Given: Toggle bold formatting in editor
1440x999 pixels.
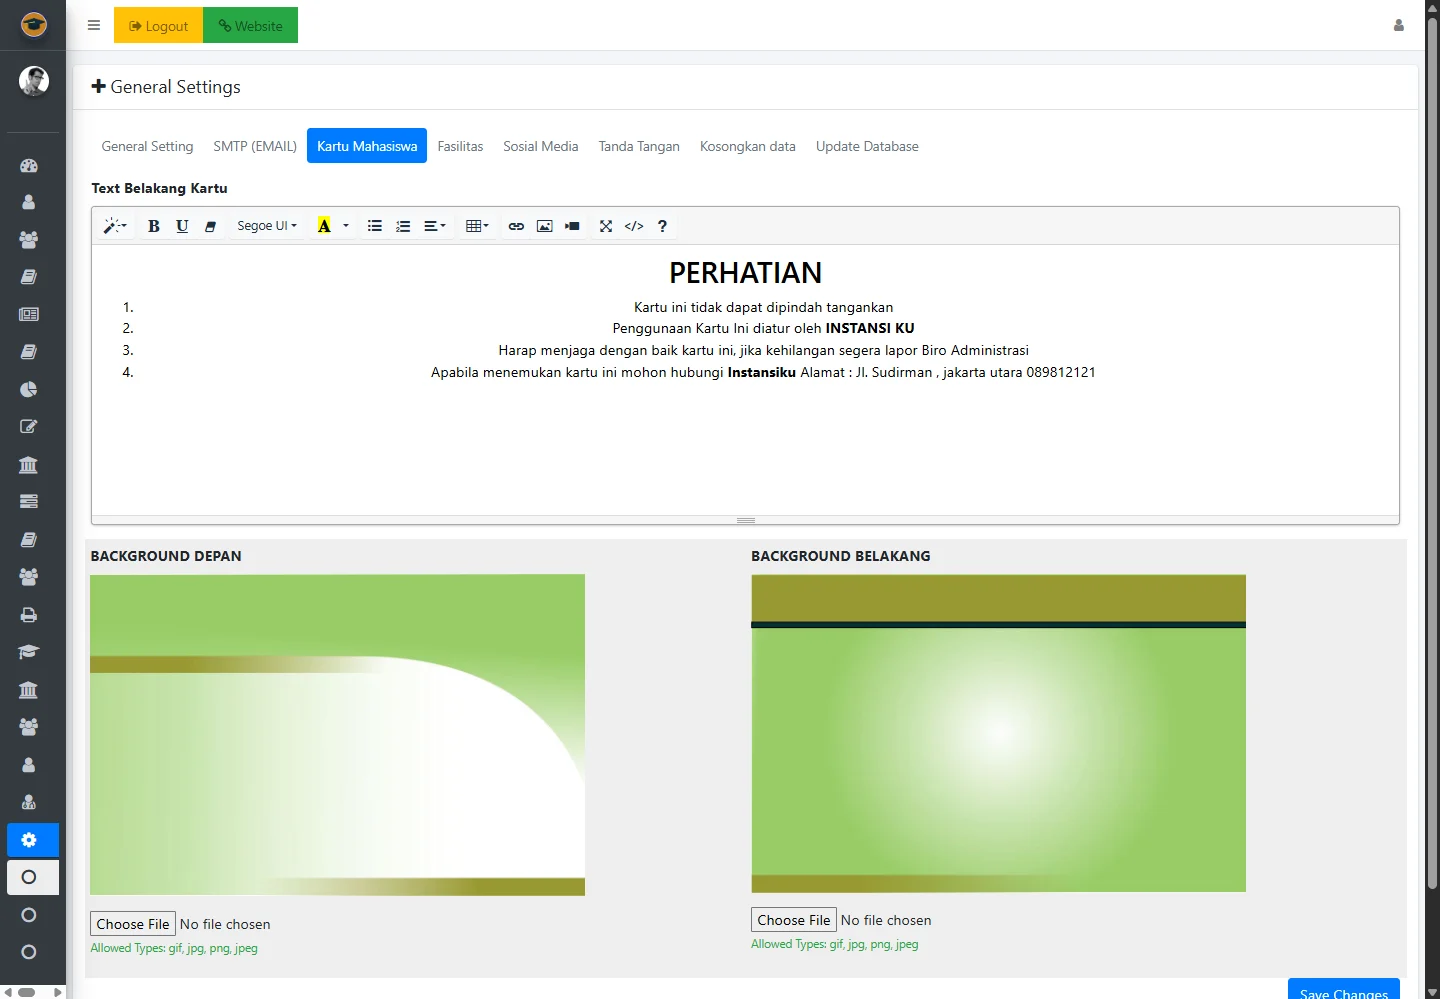Looking at the screenshot, I should tap(153, 226).
